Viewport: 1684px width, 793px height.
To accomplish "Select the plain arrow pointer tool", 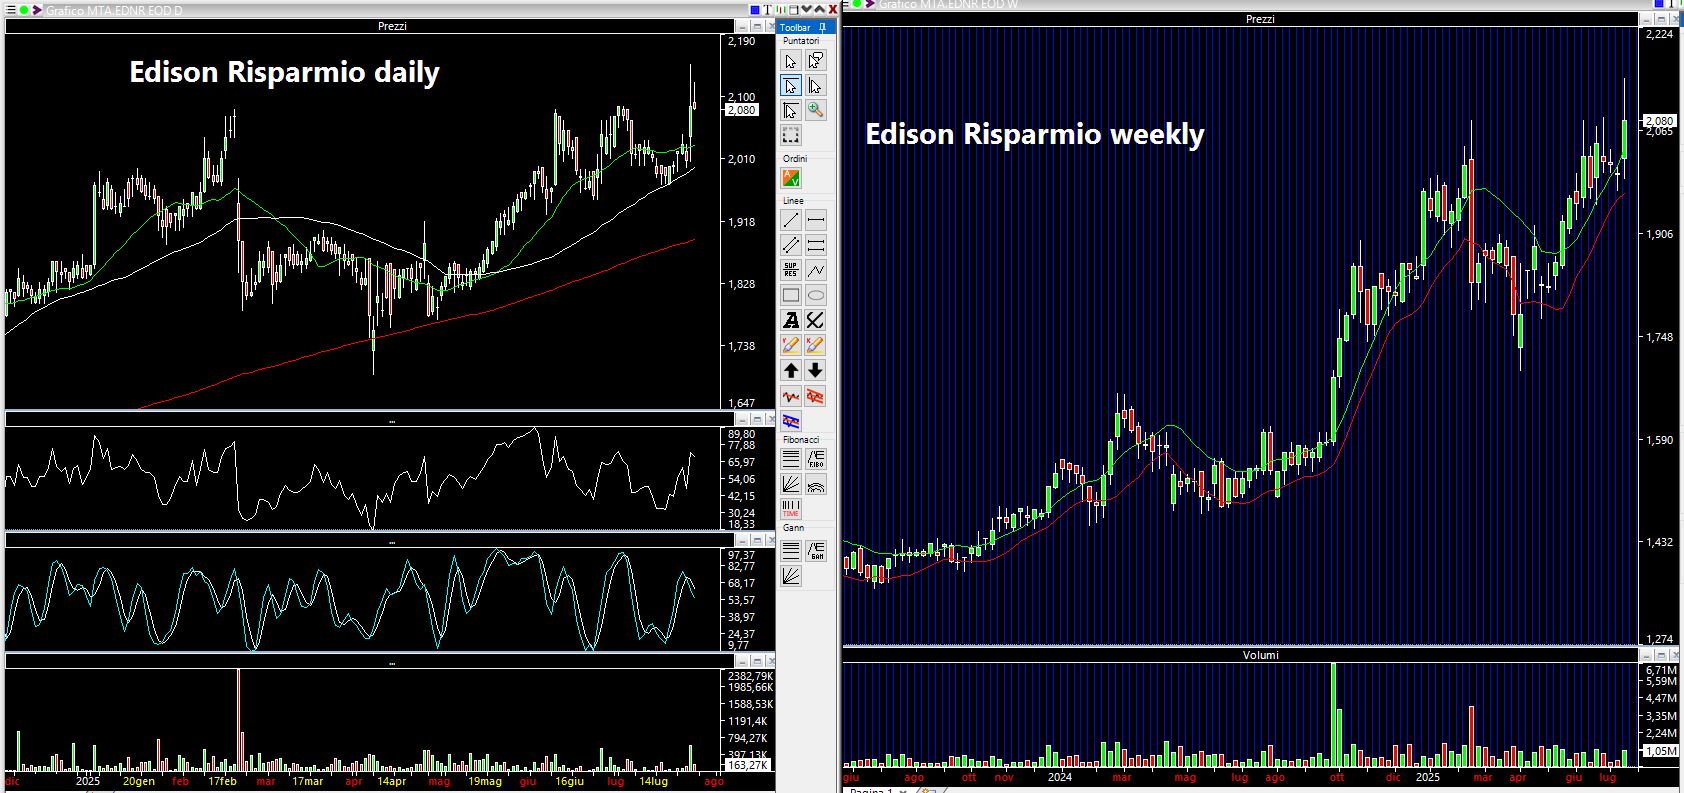I will [x=791, y=61].
